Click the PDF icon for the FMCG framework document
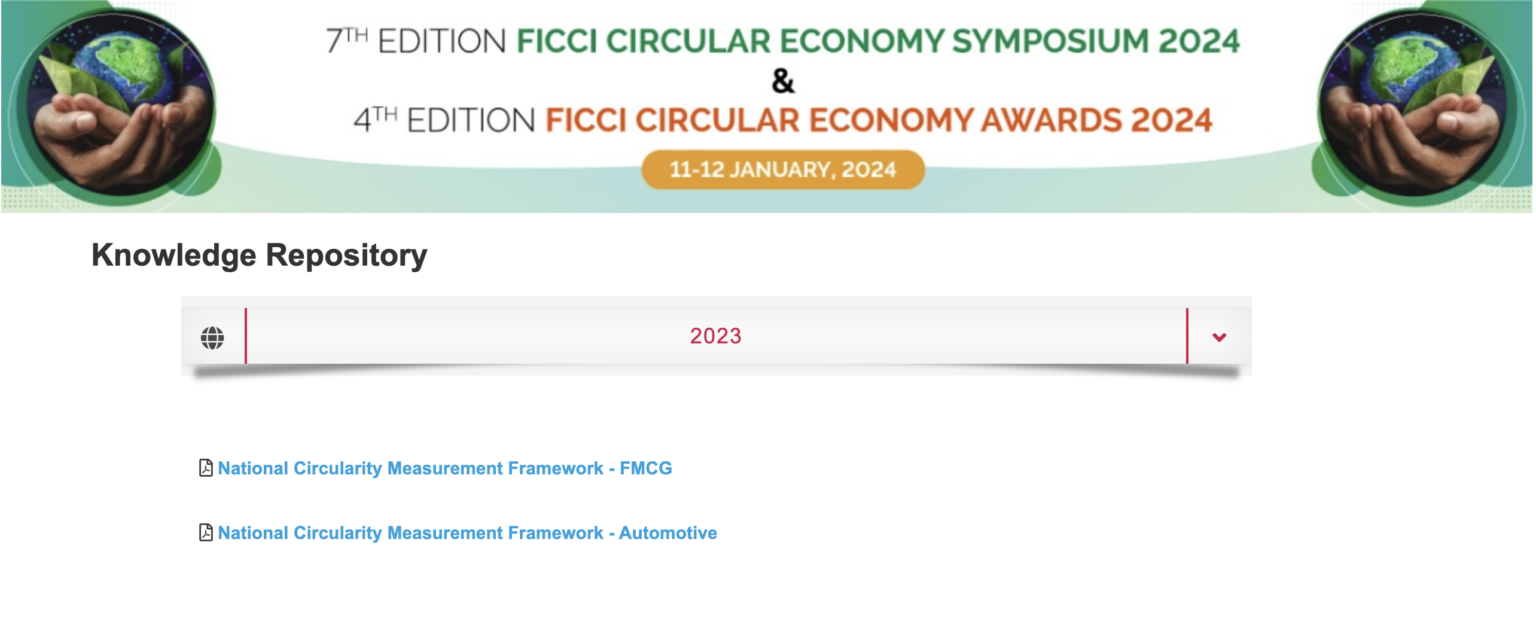 [x=205, y=467]
